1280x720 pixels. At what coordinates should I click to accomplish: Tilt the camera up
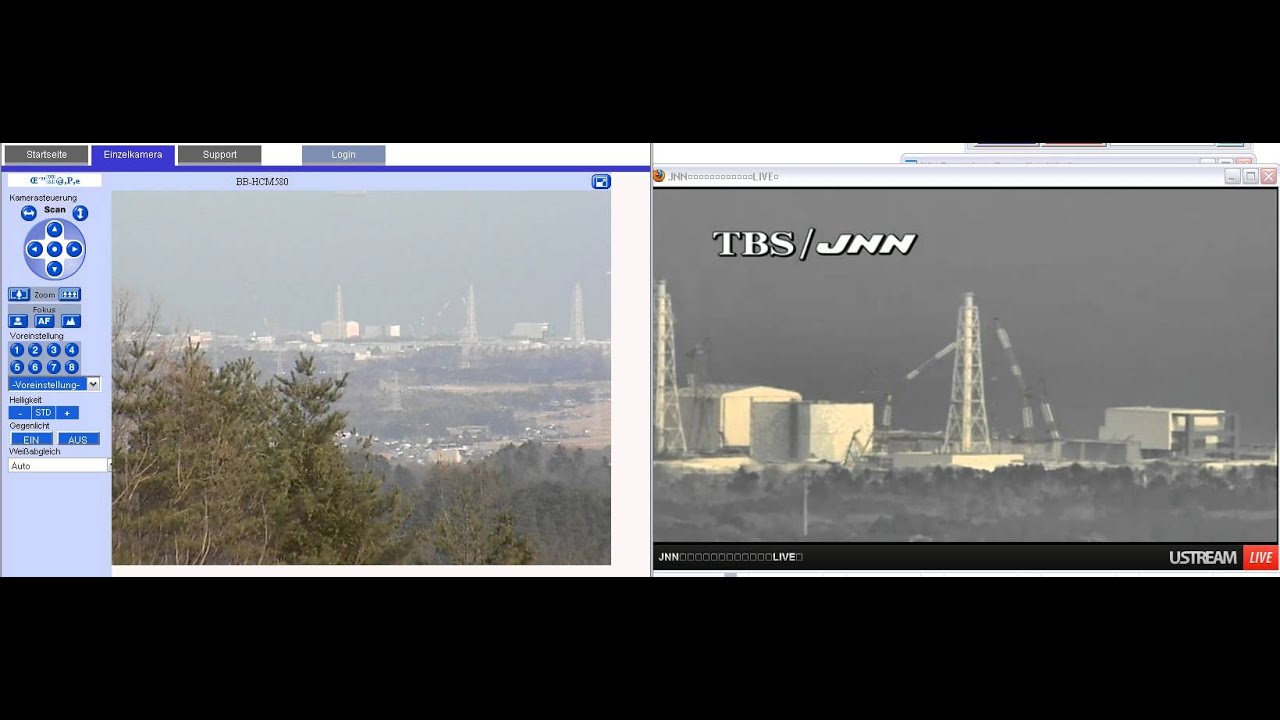tap(54, 230)
